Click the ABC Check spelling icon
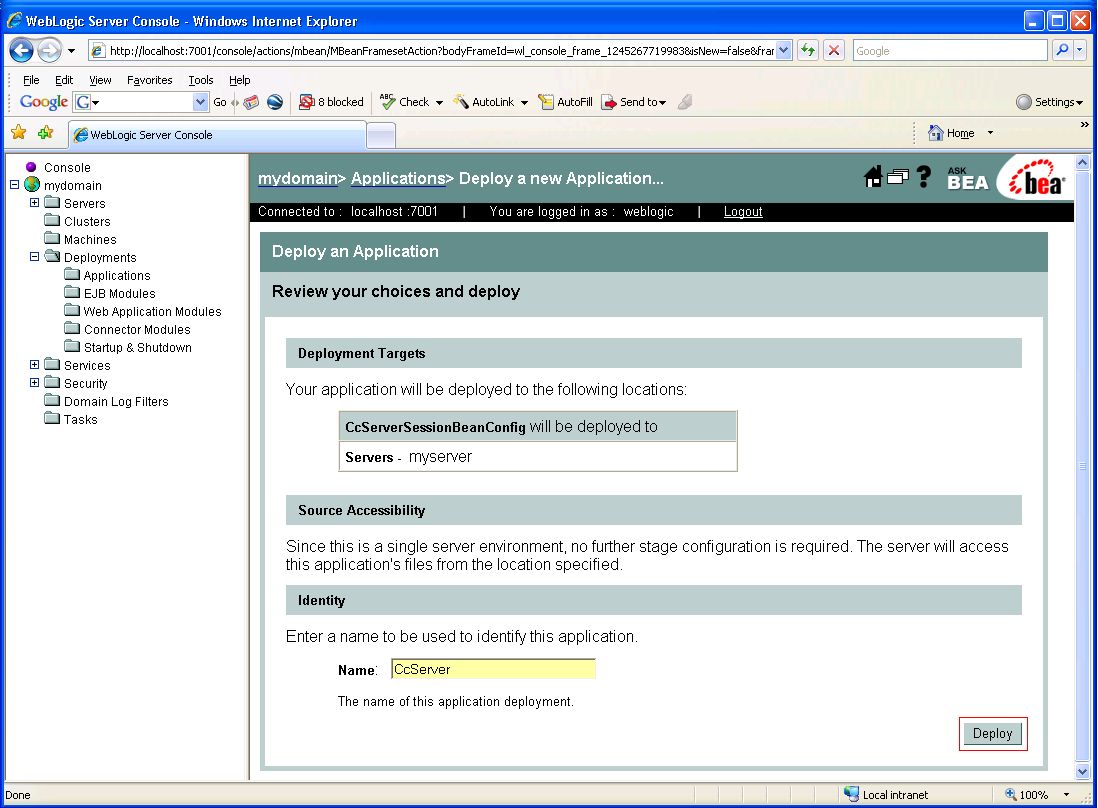 pyautogui.click(x=387, y=102)
